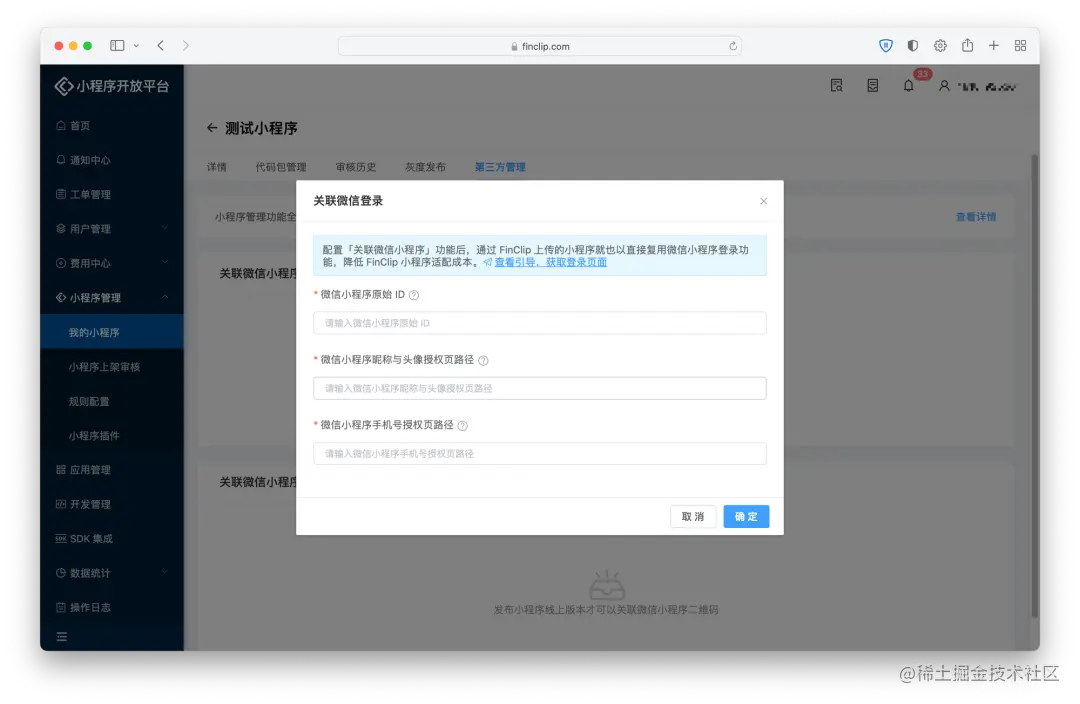Open the half-shield privacy extension icon

(913, 45)
